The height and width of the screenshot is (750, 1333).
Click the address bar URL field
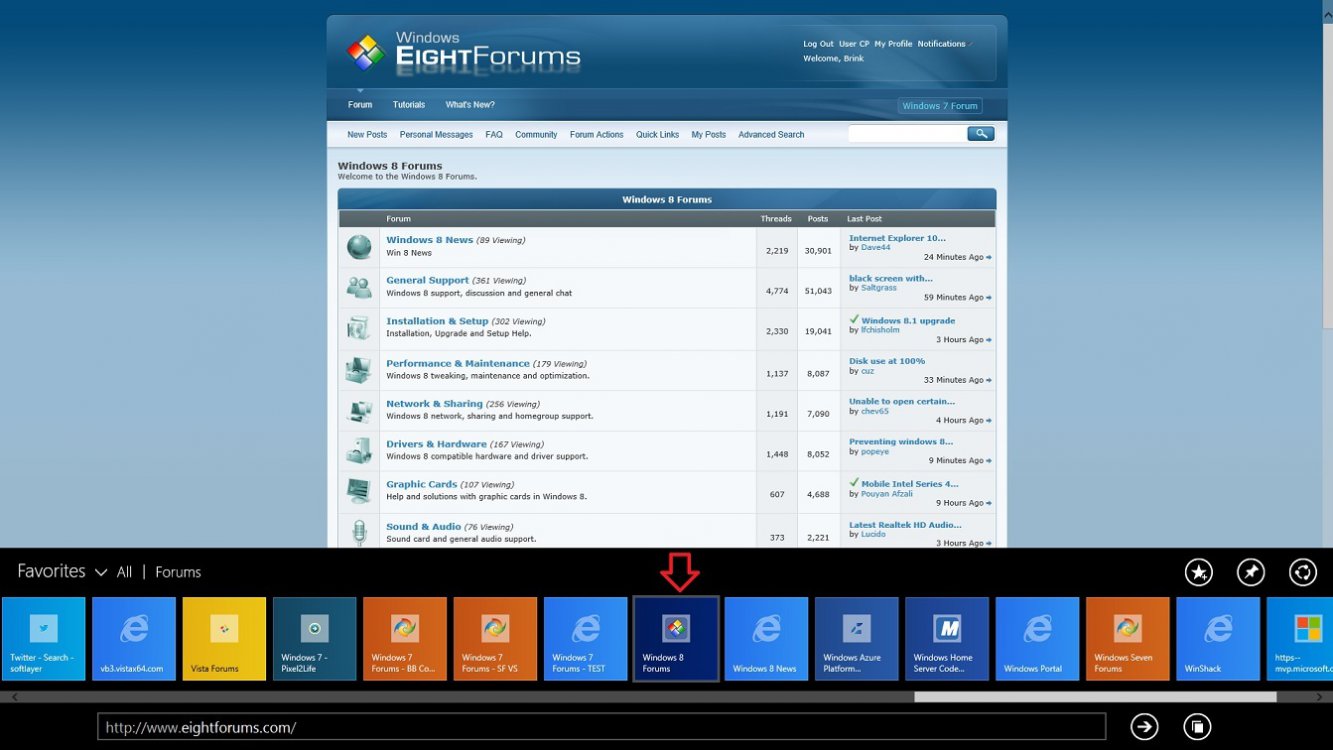pyautogui.click(x=600, y=727)
